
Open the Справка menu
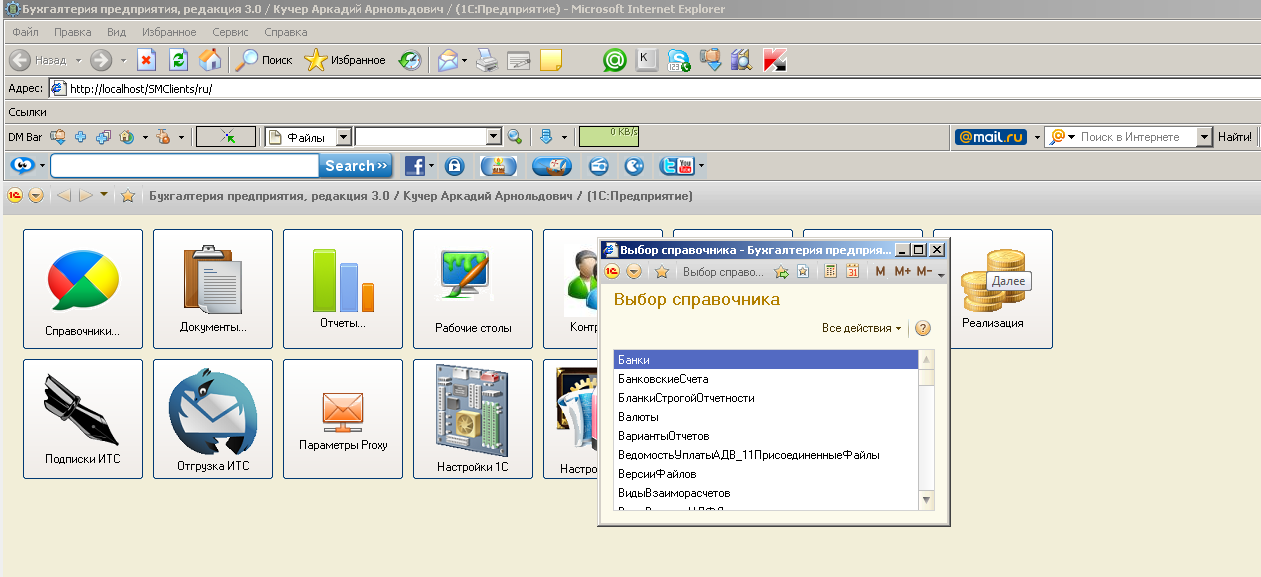coord(286,32)
